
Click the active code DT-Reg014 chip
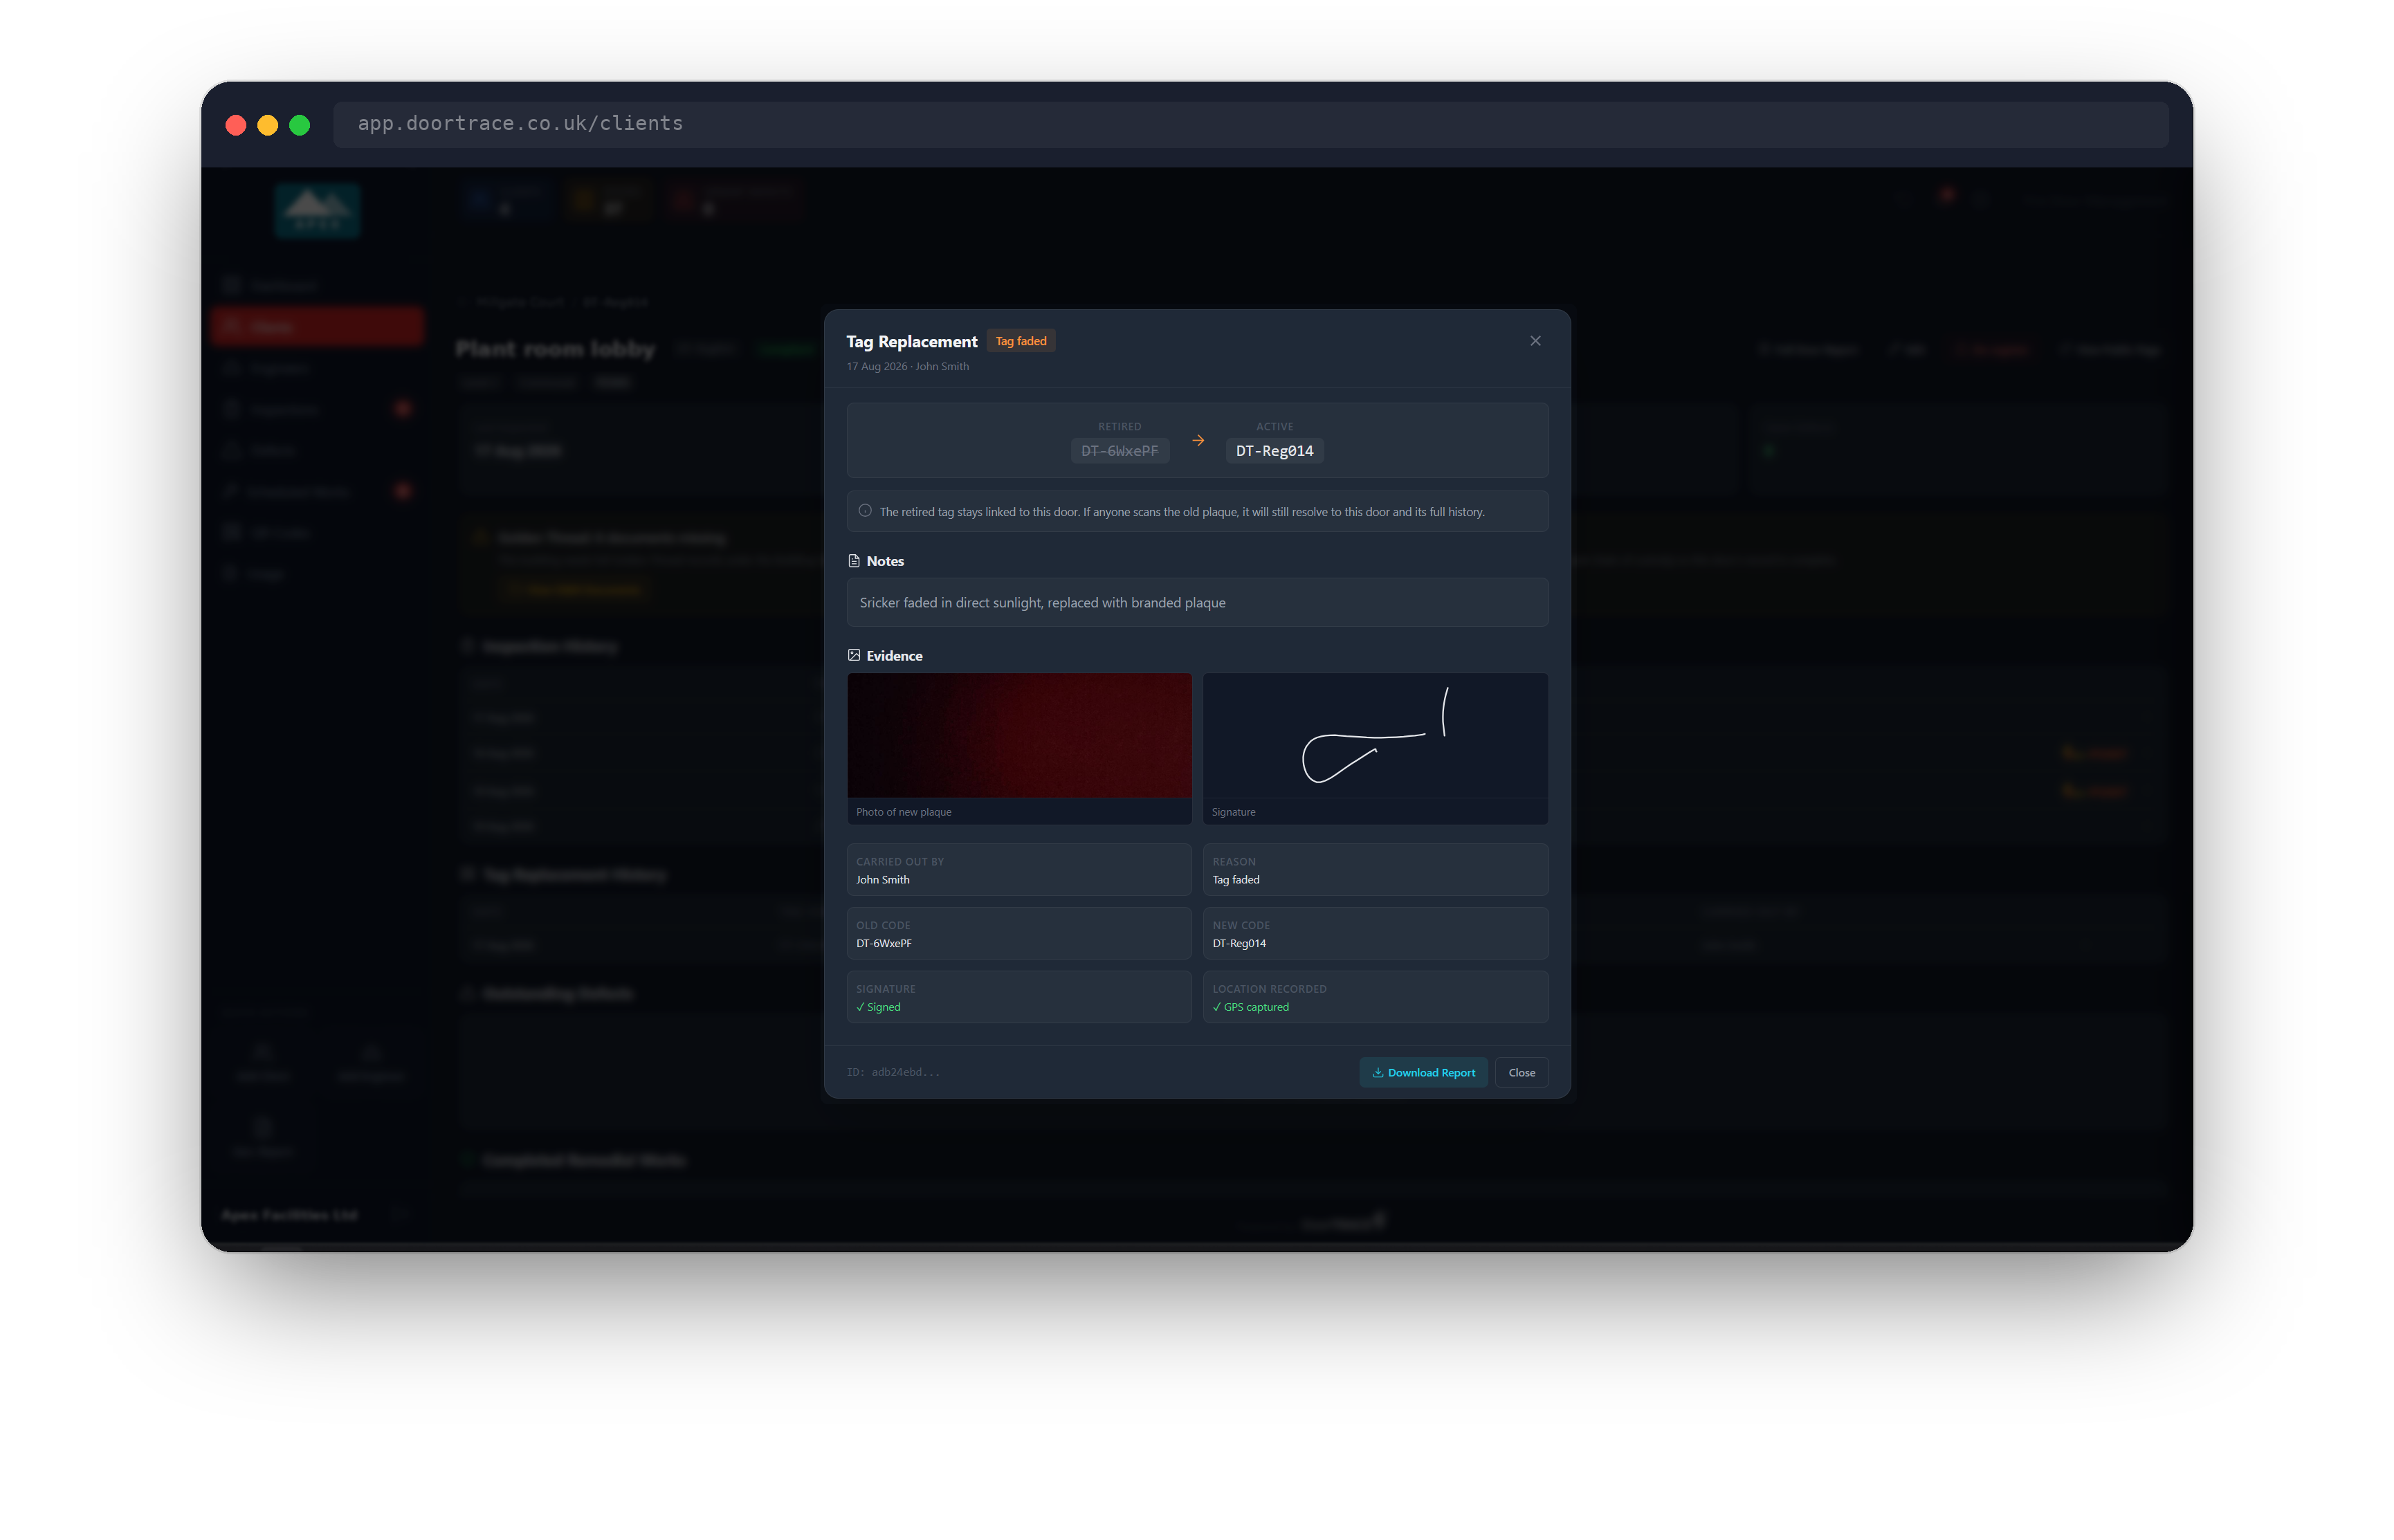(1274, 451)
